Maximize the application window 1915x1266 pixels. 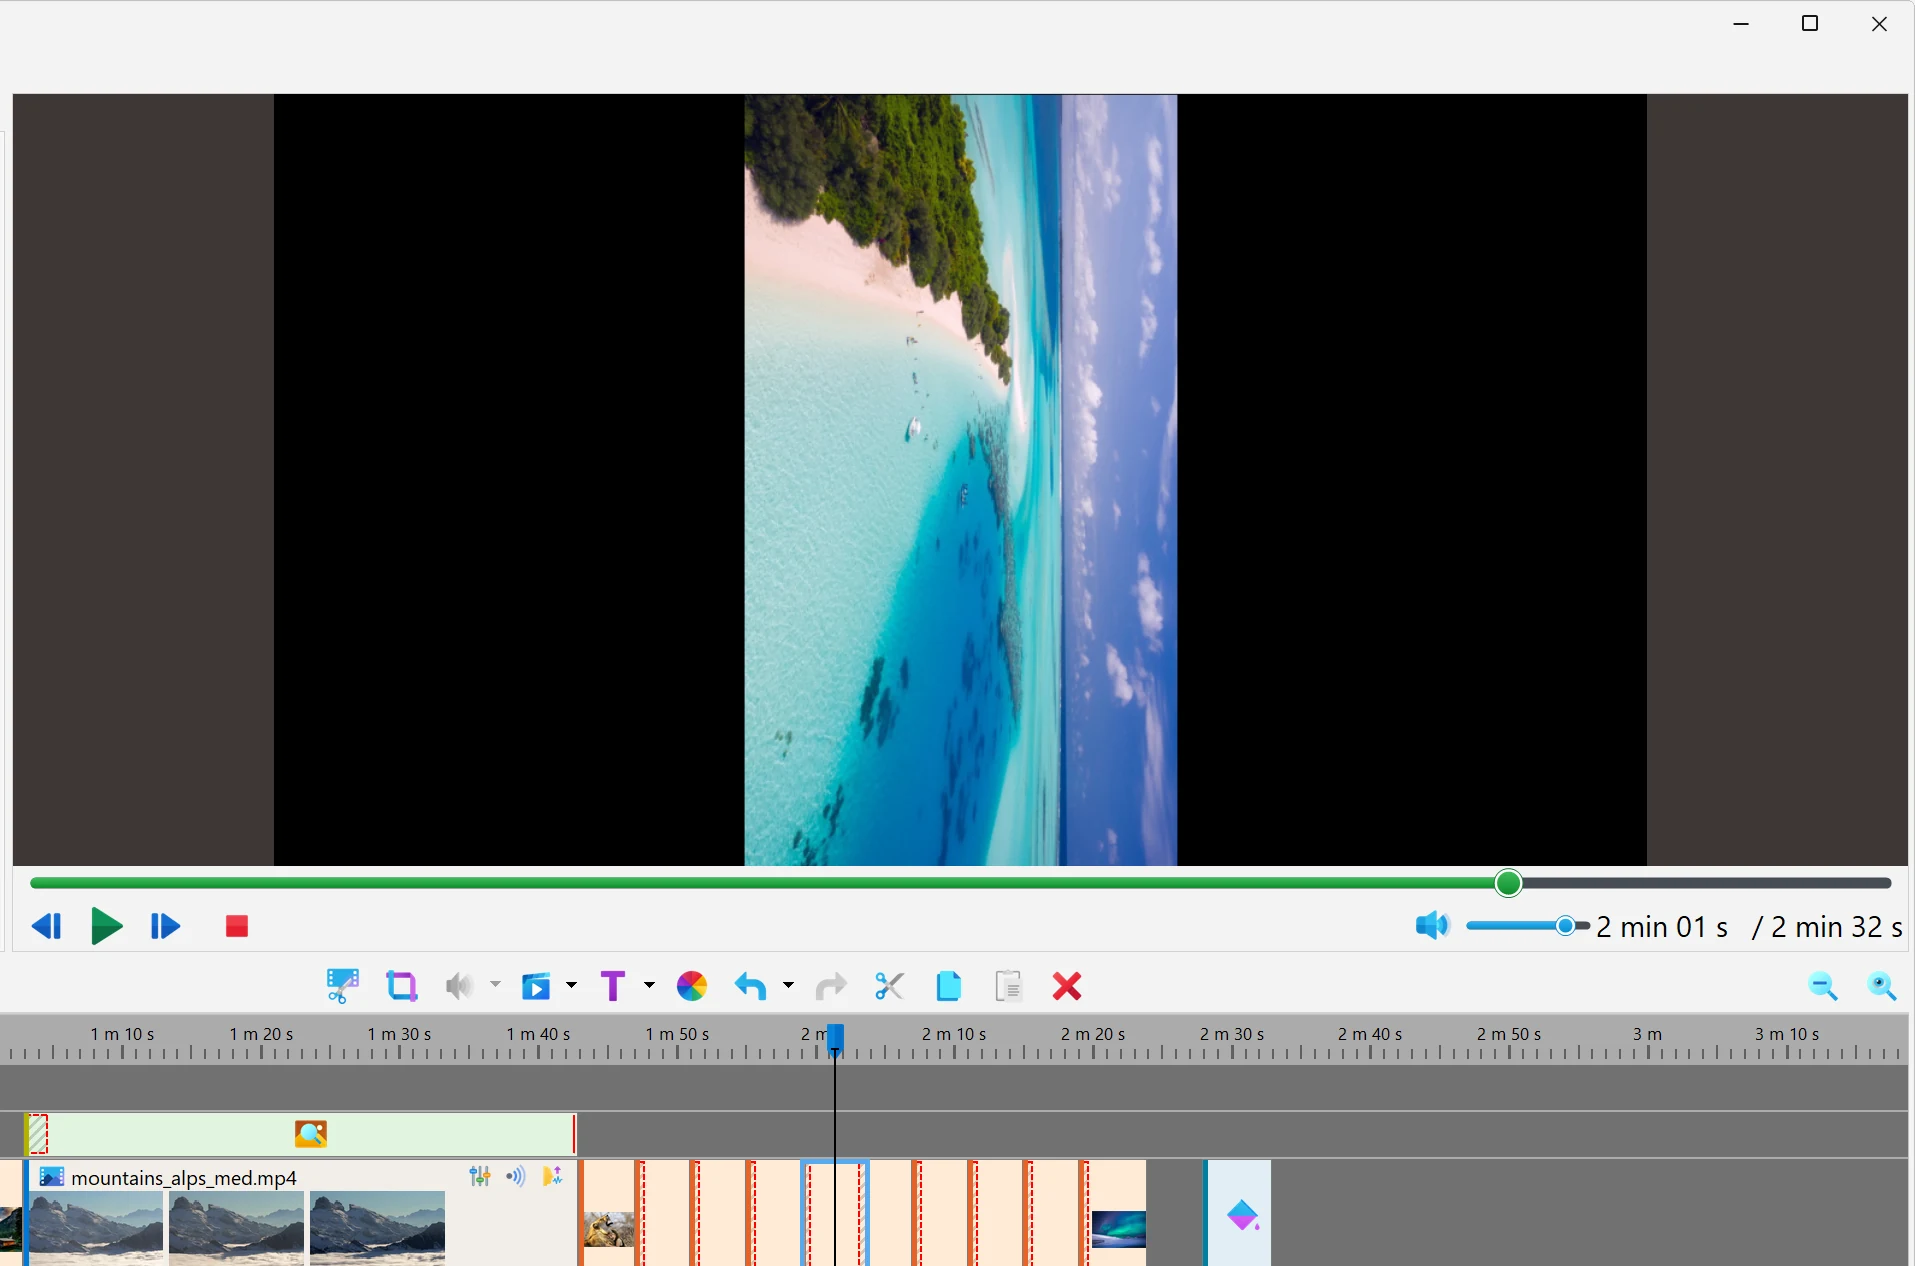[x=1810, y=23]
